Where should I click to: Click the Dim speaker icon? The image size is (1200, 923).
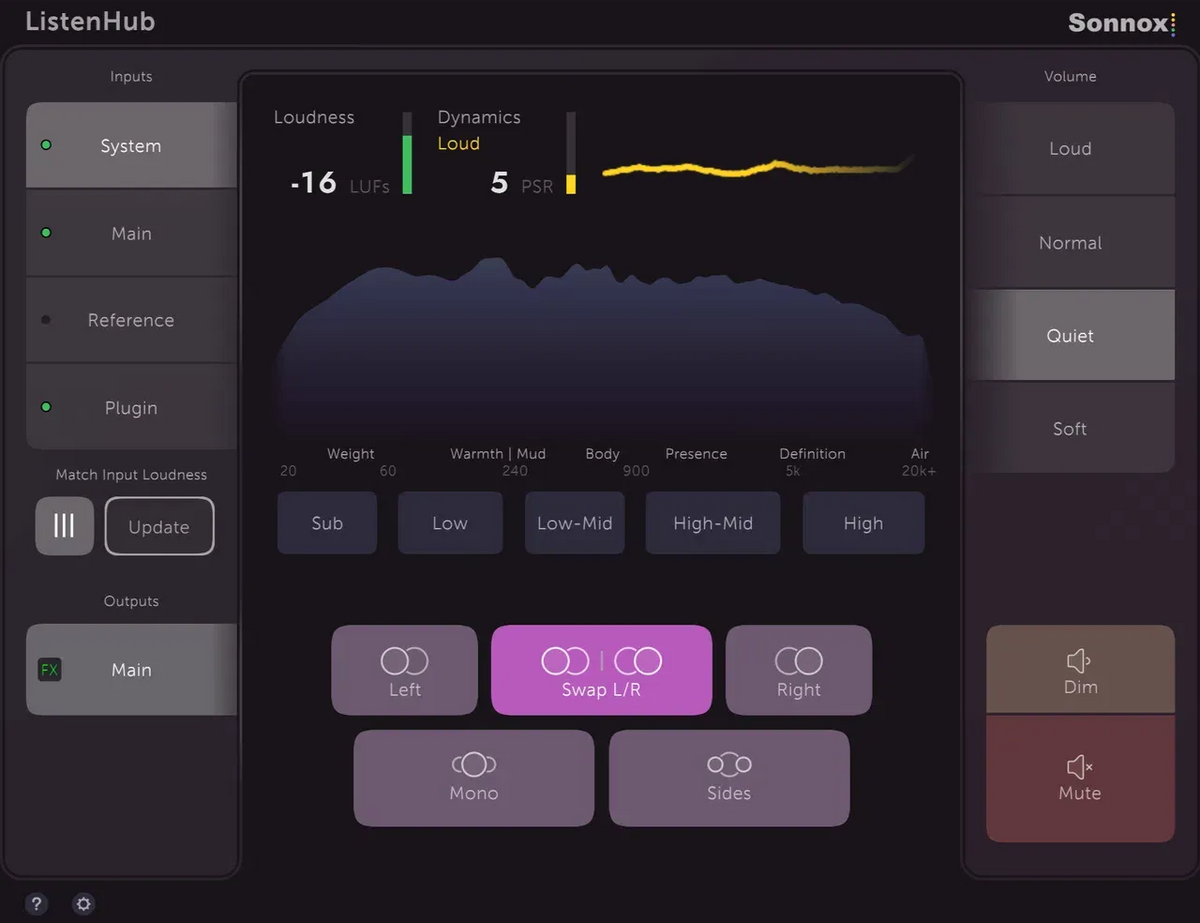click(1080, 659)
